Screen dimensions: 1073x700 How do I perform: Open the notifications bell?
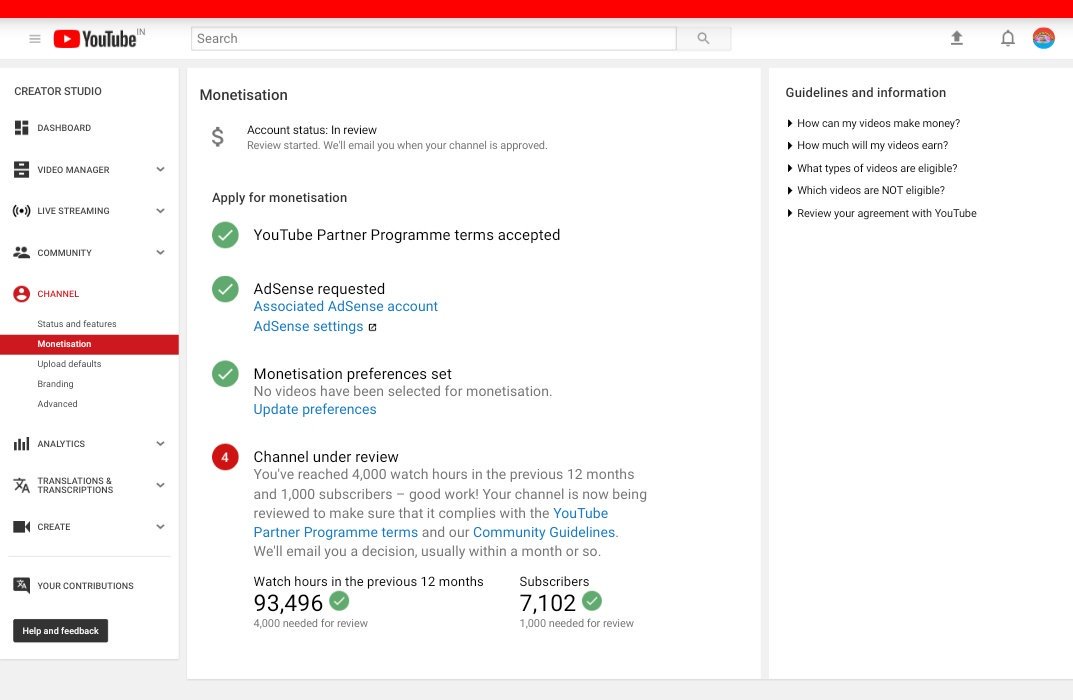[1007, 38]
